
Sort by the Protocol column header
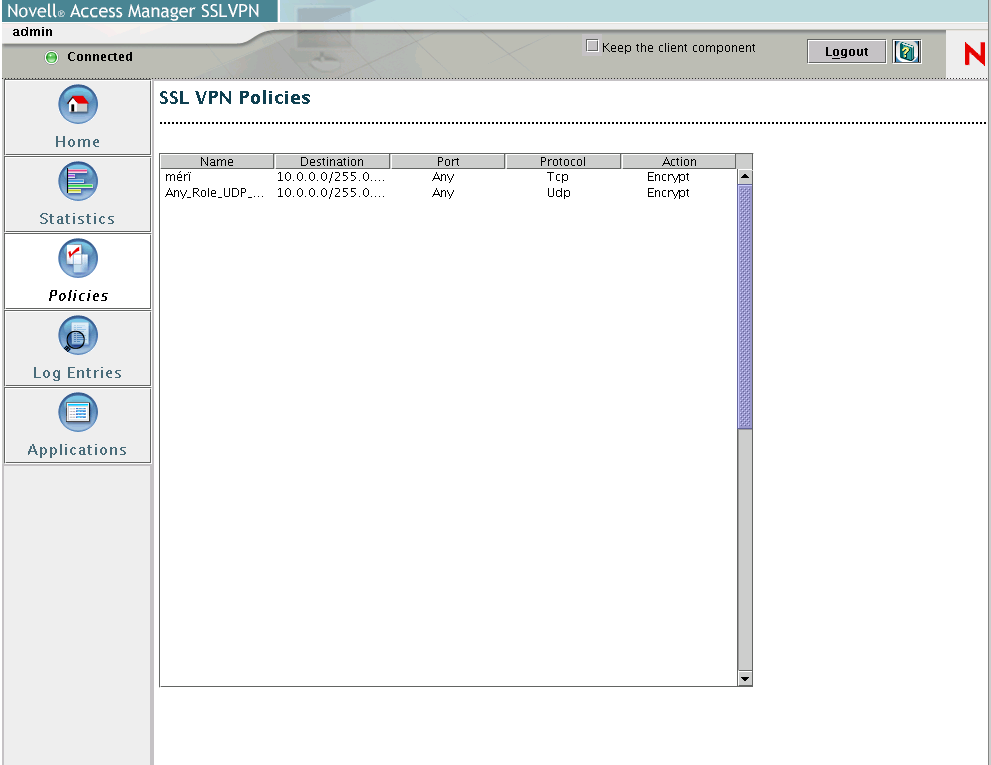(x=562, y=161)
